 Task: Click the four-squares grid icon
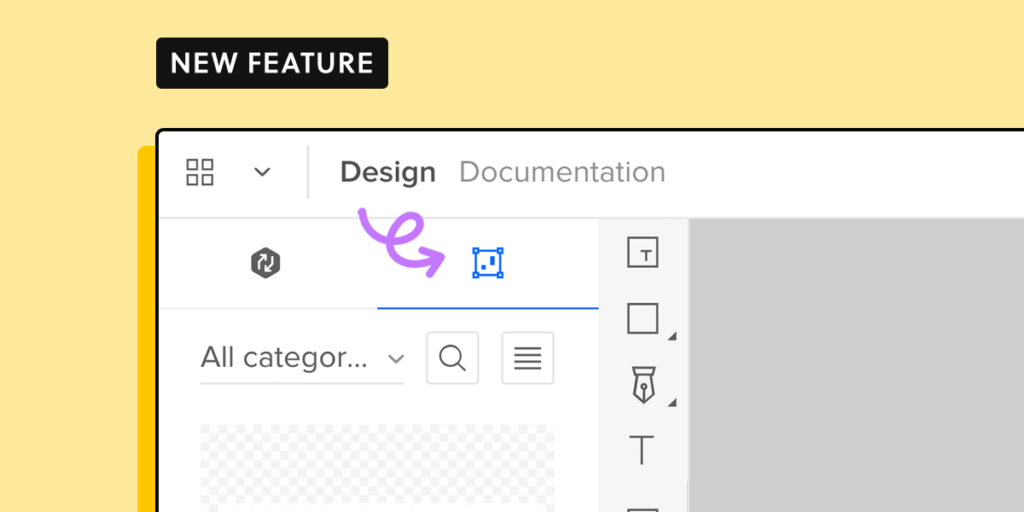200,172
